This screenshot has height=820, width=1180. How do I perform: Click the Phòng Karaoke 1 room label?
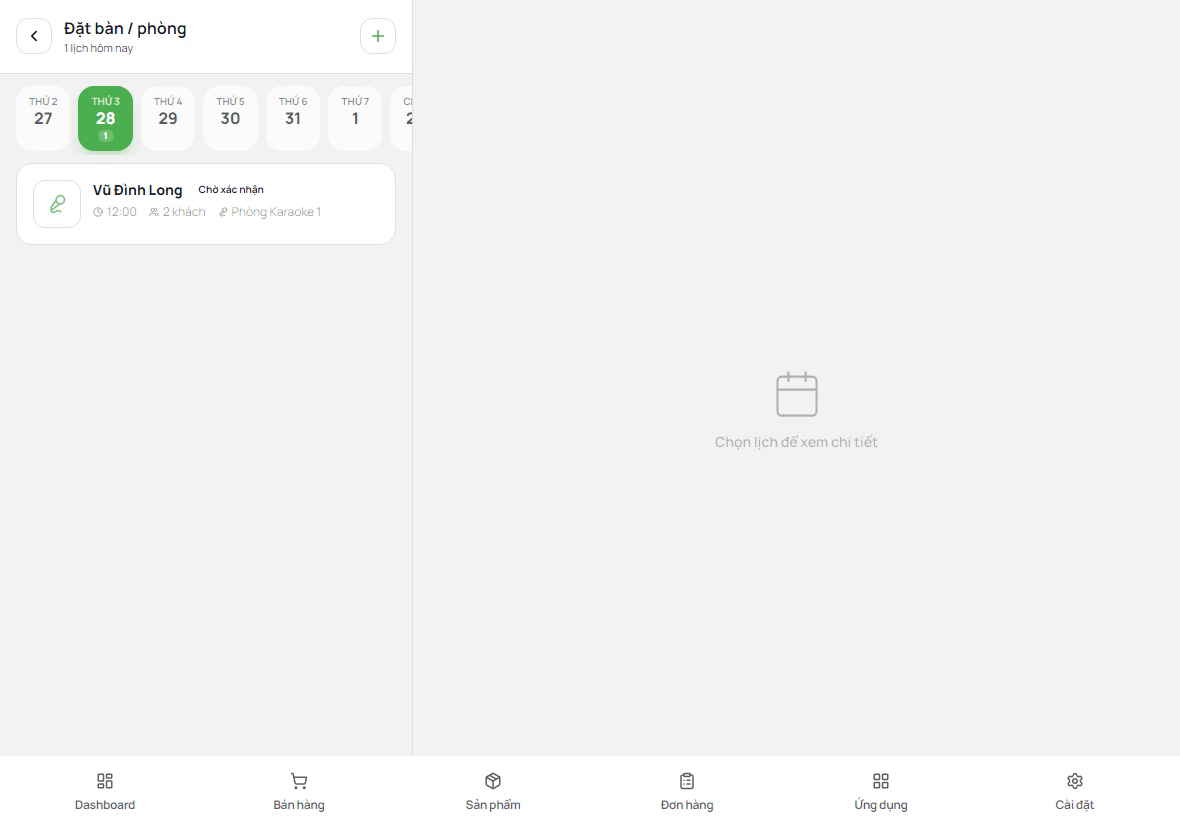(x=270, y=212)
